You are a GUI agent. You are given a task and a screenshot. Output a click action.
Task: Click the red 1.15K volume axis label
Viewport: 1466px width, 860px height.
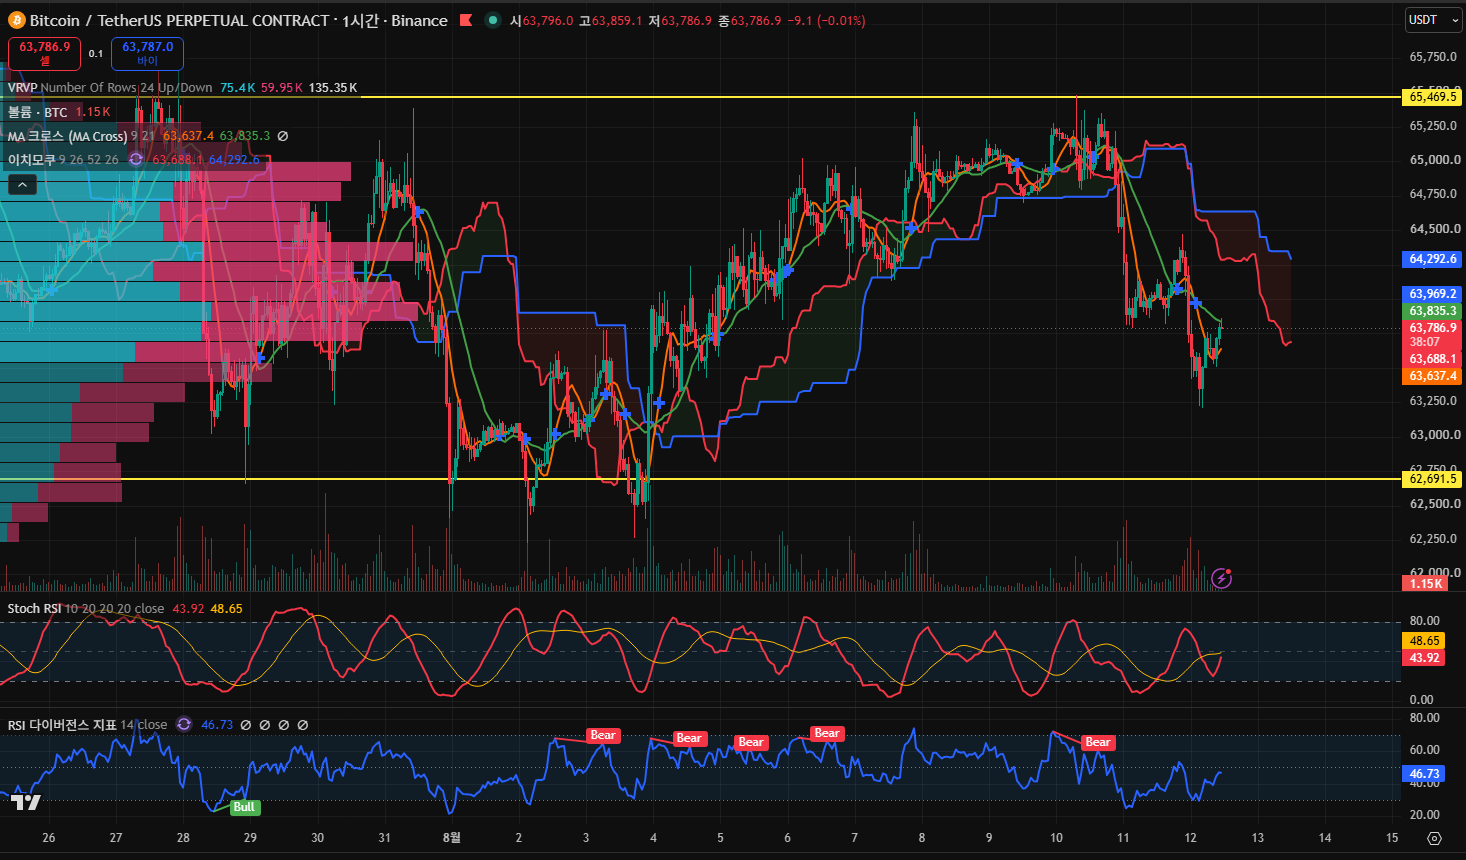1425,584
